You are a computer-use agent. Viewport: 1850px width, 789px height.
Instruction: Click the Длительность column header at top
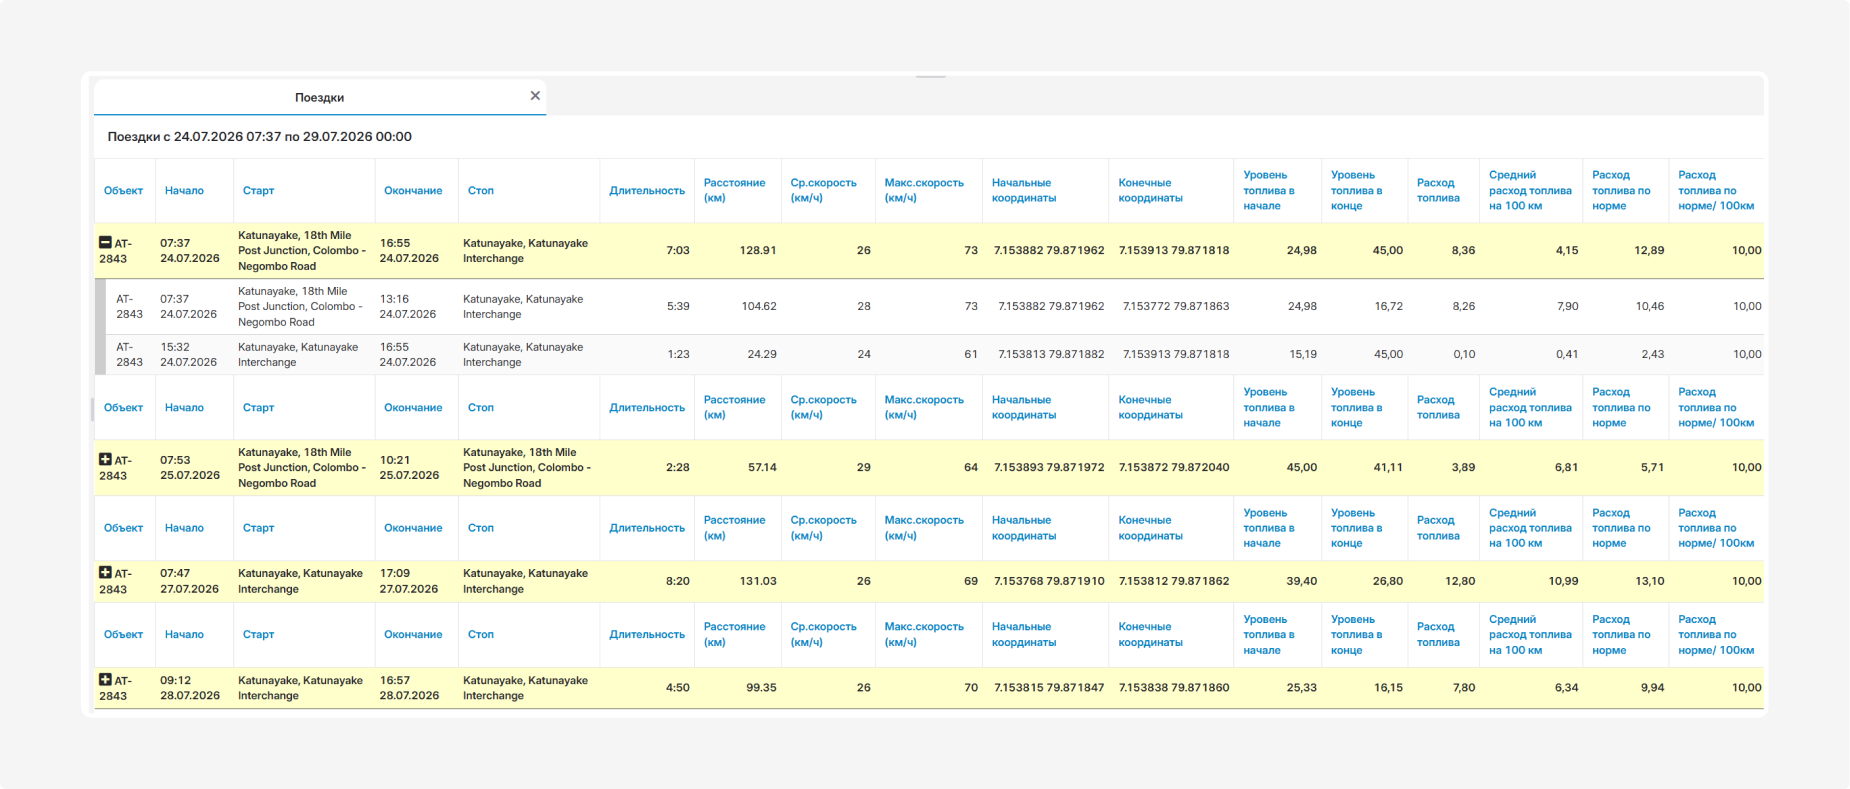click(647, 190)
